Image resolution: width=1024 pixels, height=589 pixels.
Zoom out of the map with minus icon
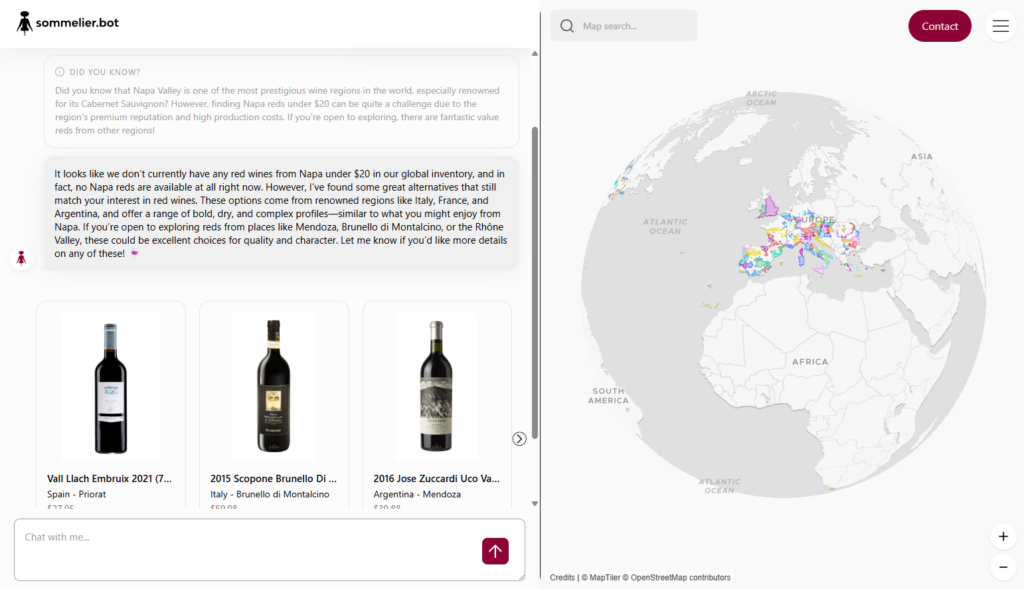click(1003, 567)
